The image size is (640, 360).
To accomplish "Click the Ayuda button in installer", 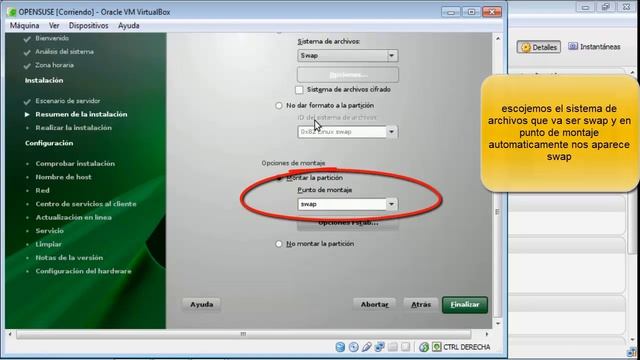I will 202,305.
